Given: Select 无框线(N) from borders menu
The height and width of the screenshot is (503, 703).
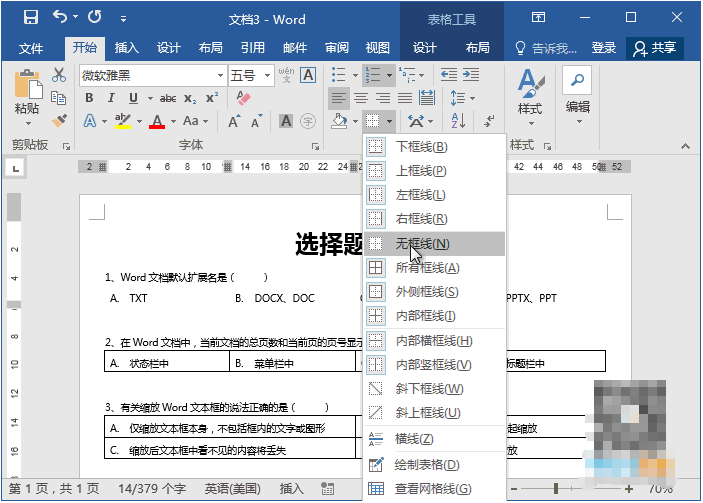Looking at the screenshot, I should (422, 243).
